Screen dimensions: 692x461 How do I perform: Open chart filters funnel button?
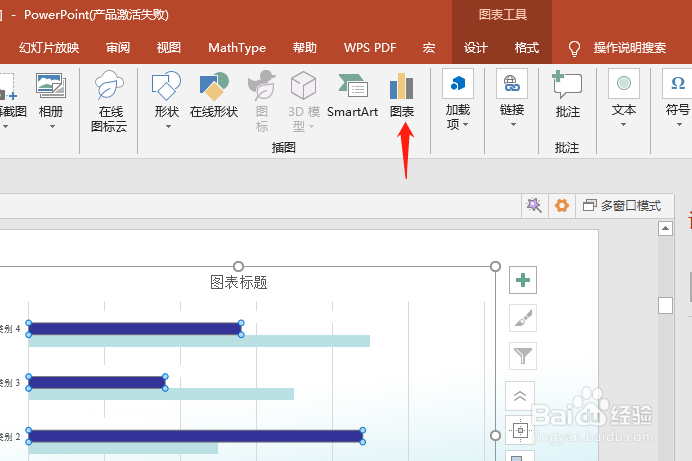523,356
